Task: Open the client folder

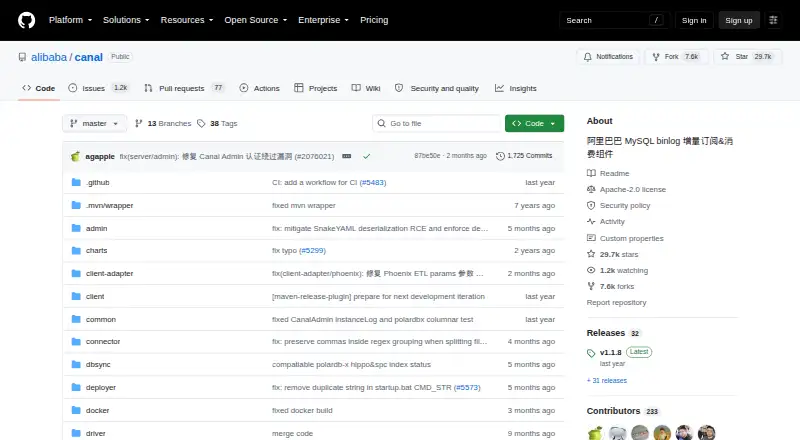Action: (95, 297)
